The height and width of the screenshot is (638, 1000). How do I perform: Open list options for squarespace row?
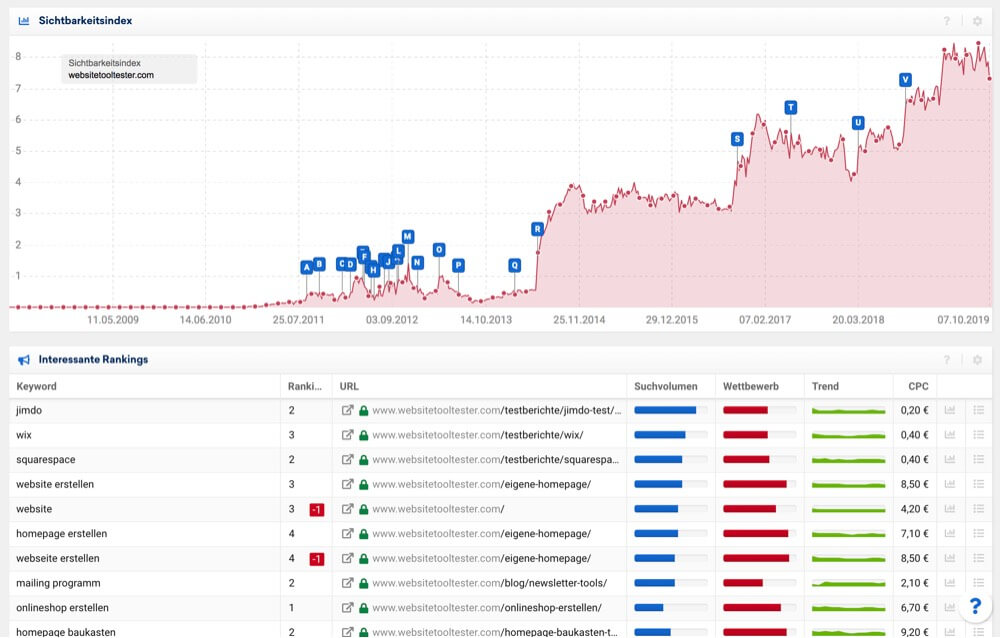tap(979, 459)
